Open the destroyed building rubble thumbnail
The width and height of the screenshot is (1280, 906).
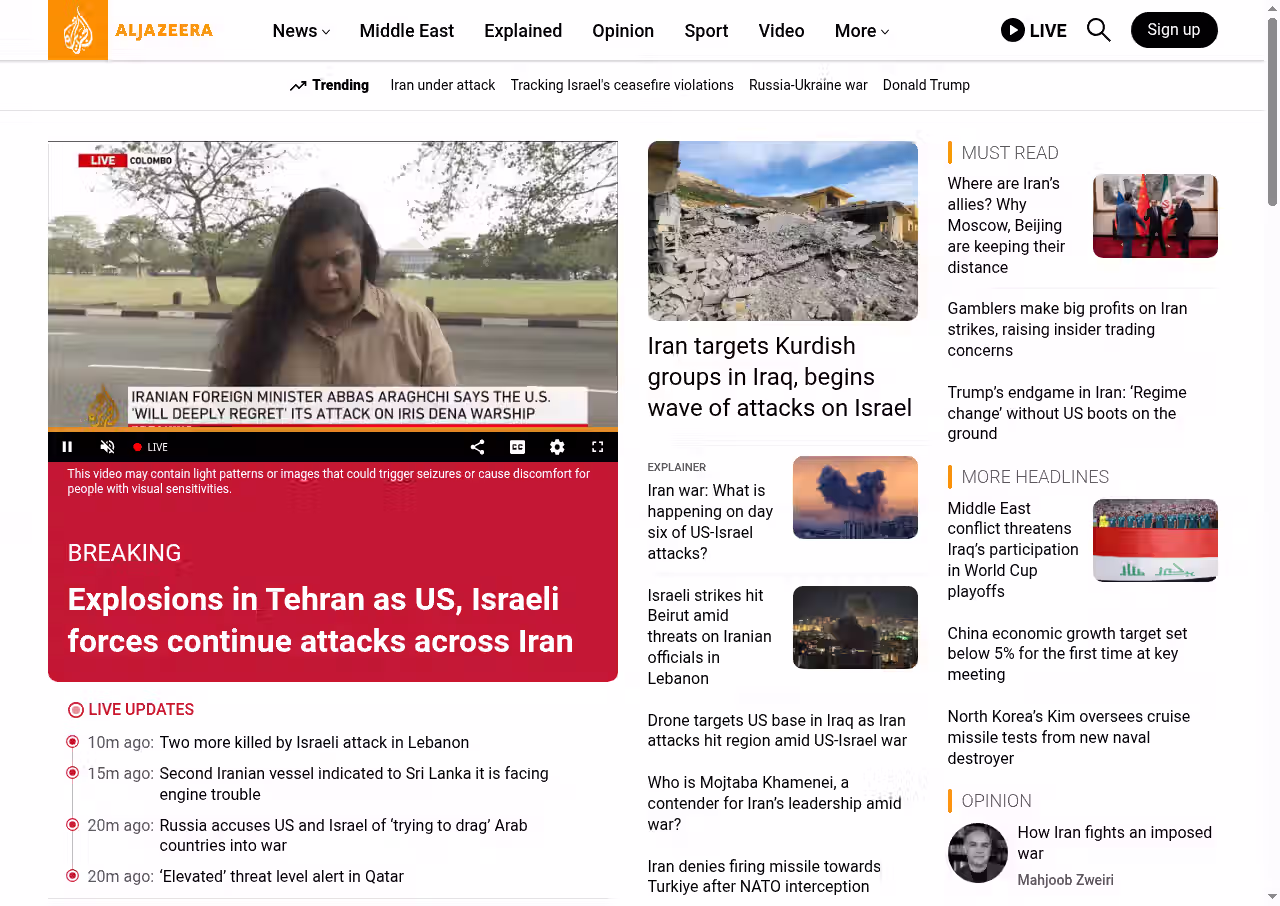click(x=782, y=231)
